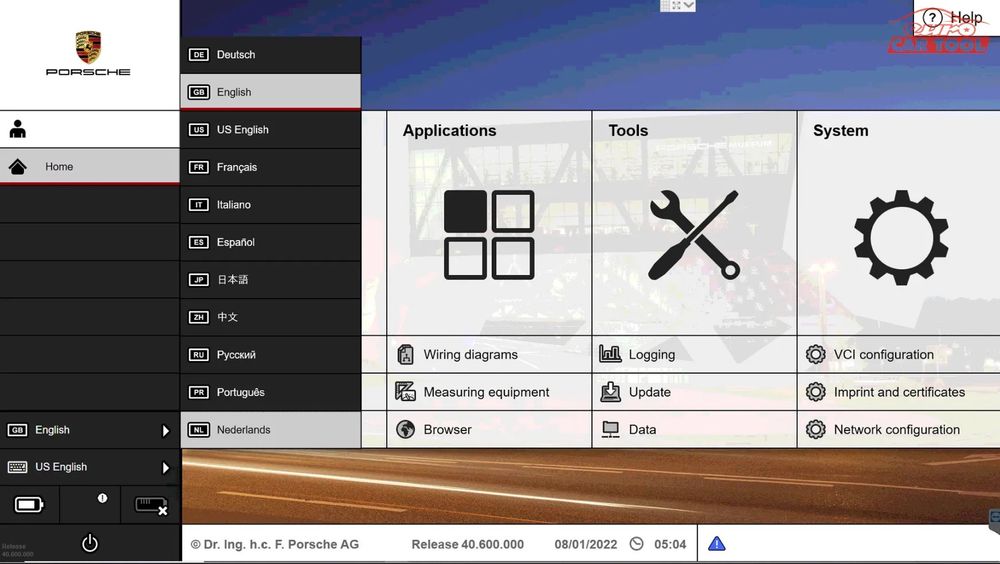This screenshot has height=564, width=1000.
Task: Choose Français language option
Action: click(270, 167)
